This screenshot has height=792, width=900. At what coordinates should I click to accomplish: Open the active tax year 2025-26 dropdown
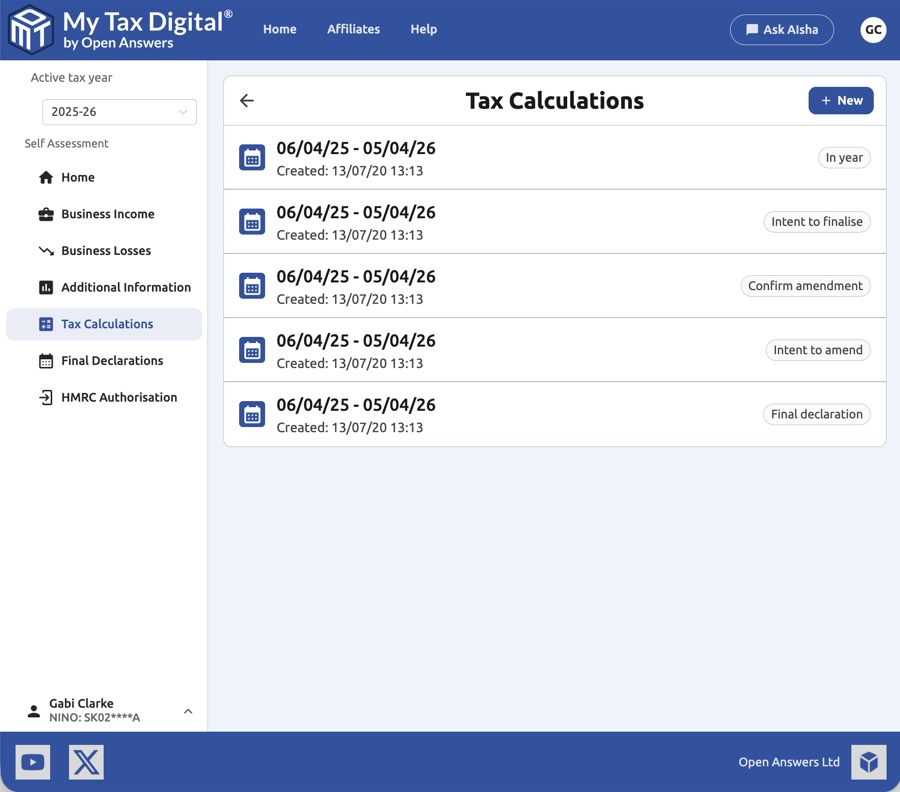(118, 111)
